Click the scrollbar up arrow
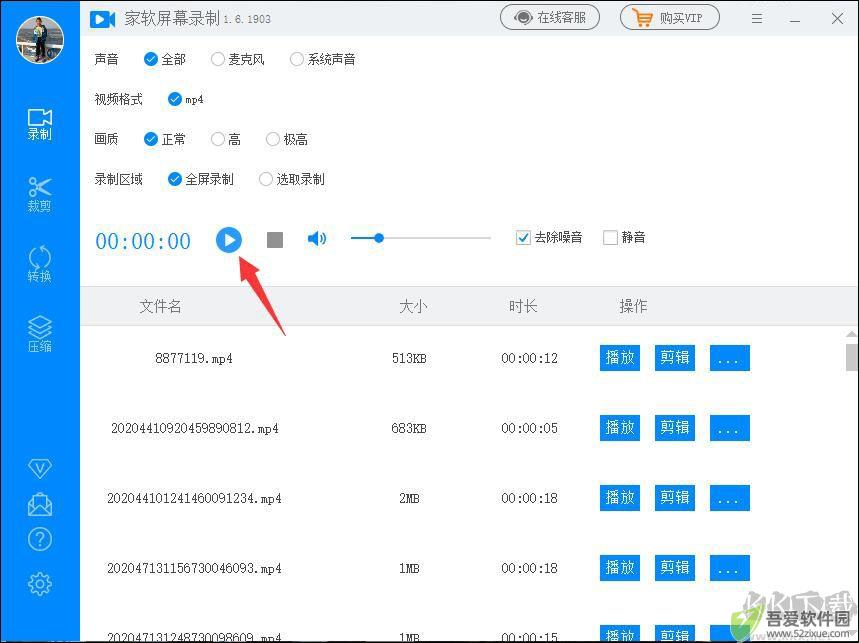Screen dimensions: 859x643 pos(851,334)
